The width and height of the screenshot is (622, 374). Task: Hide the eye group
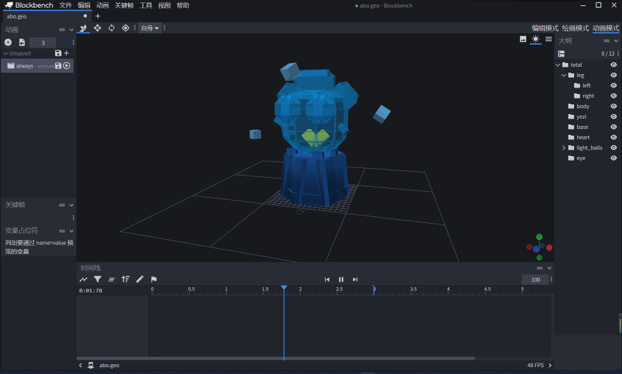pos(614,158)
